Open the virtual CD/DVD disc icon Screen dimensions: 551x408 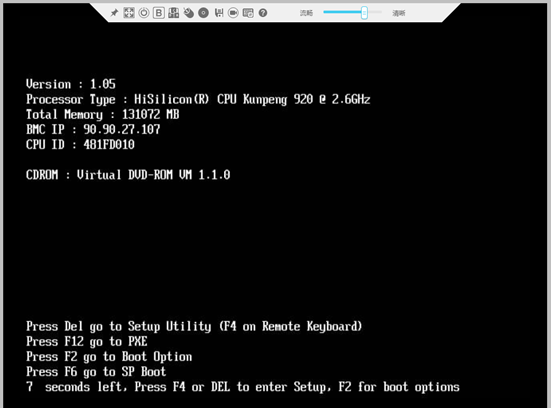(203, 13)
